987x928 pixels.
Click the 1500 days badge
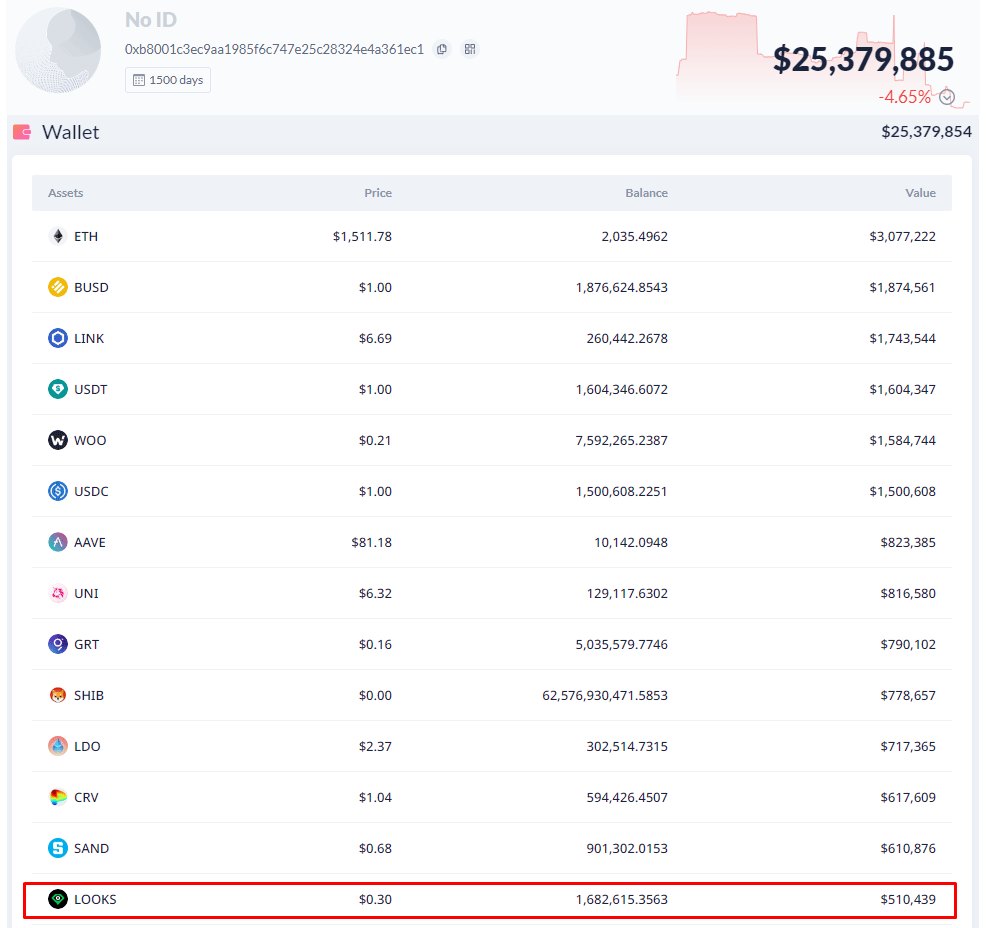(x=168, y=80)
